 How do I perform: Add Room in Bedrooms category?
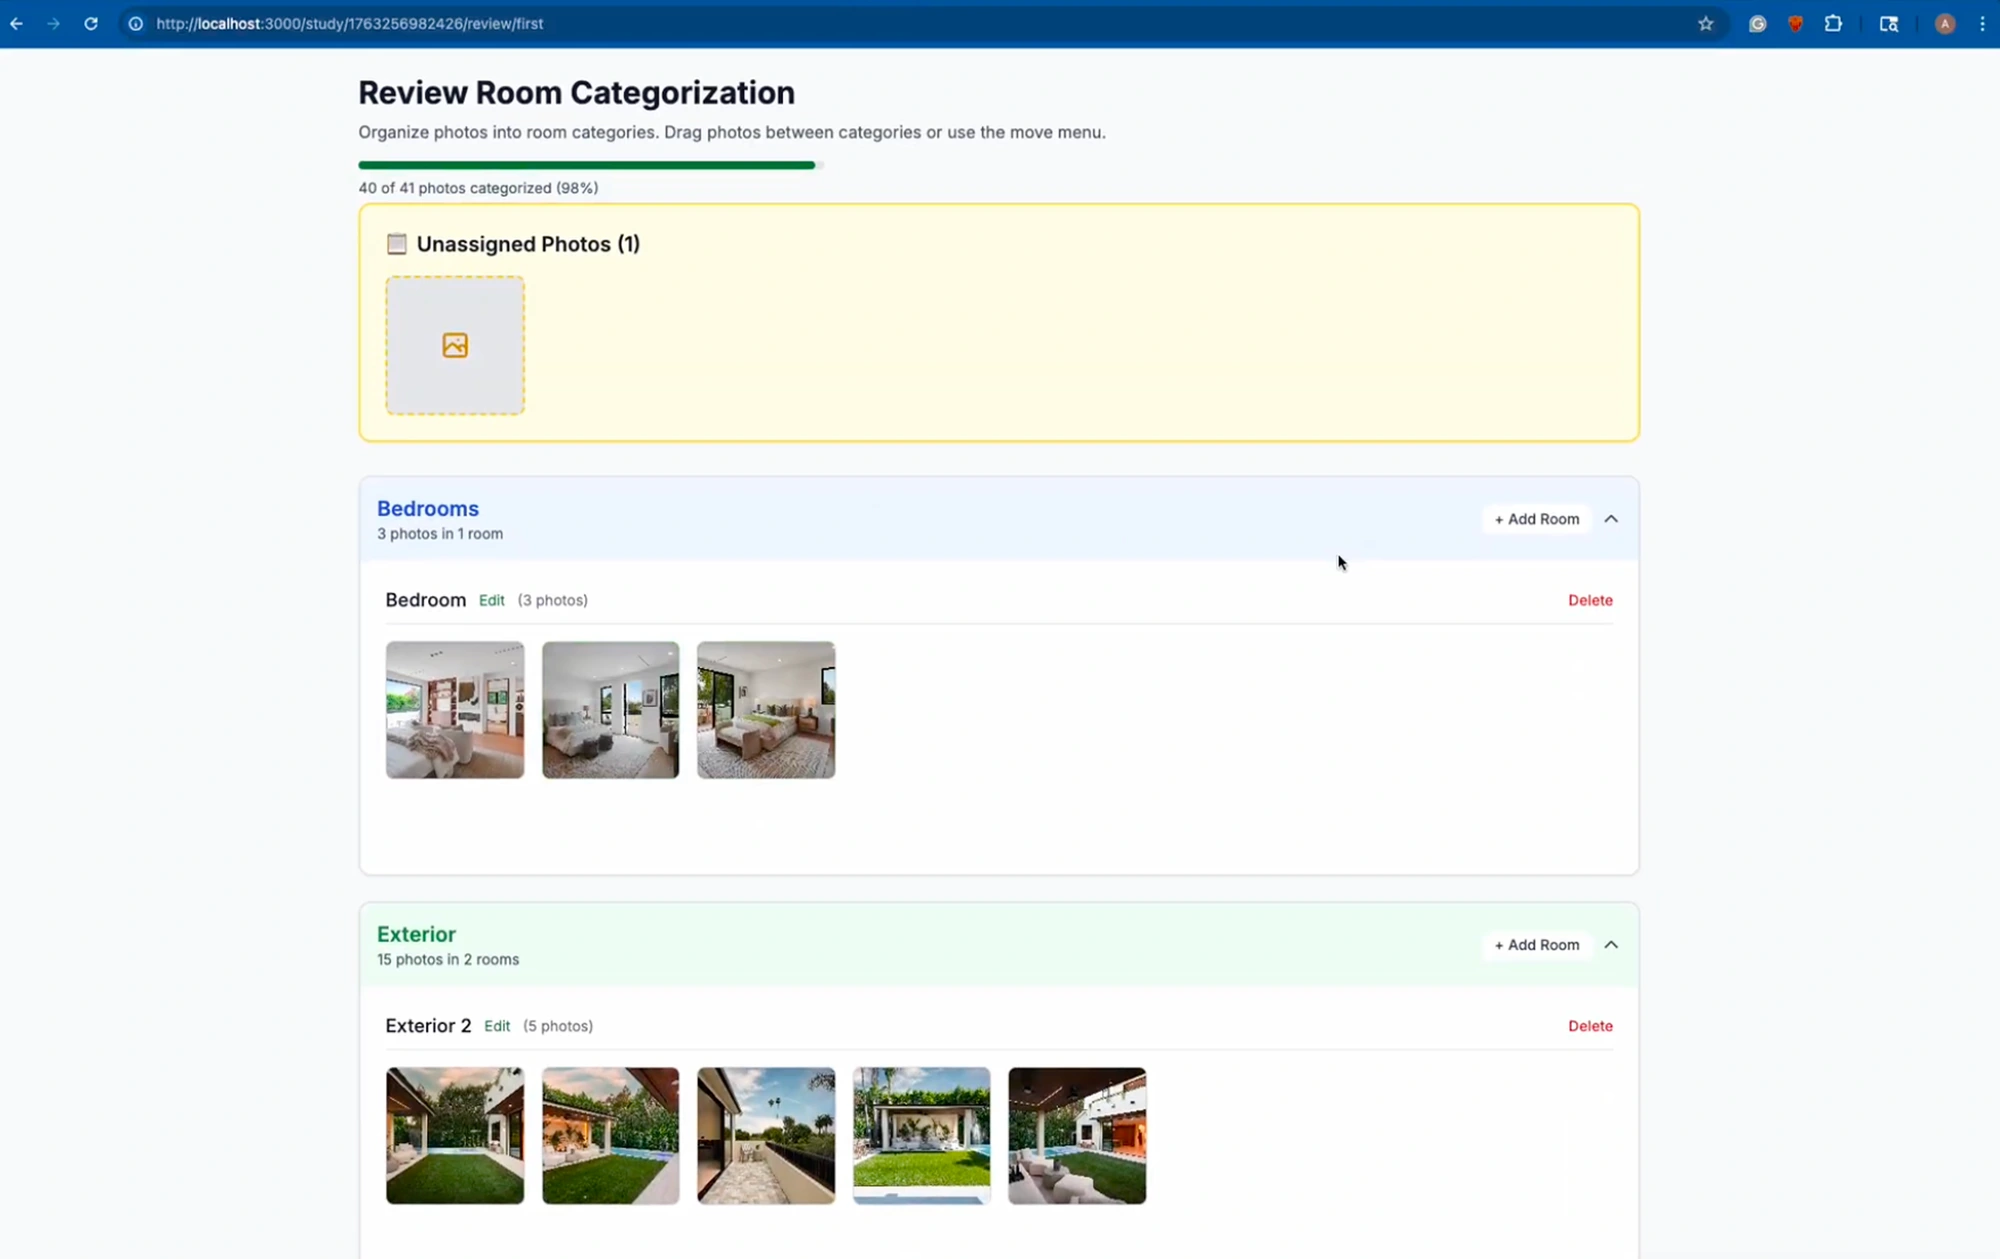1537,519
